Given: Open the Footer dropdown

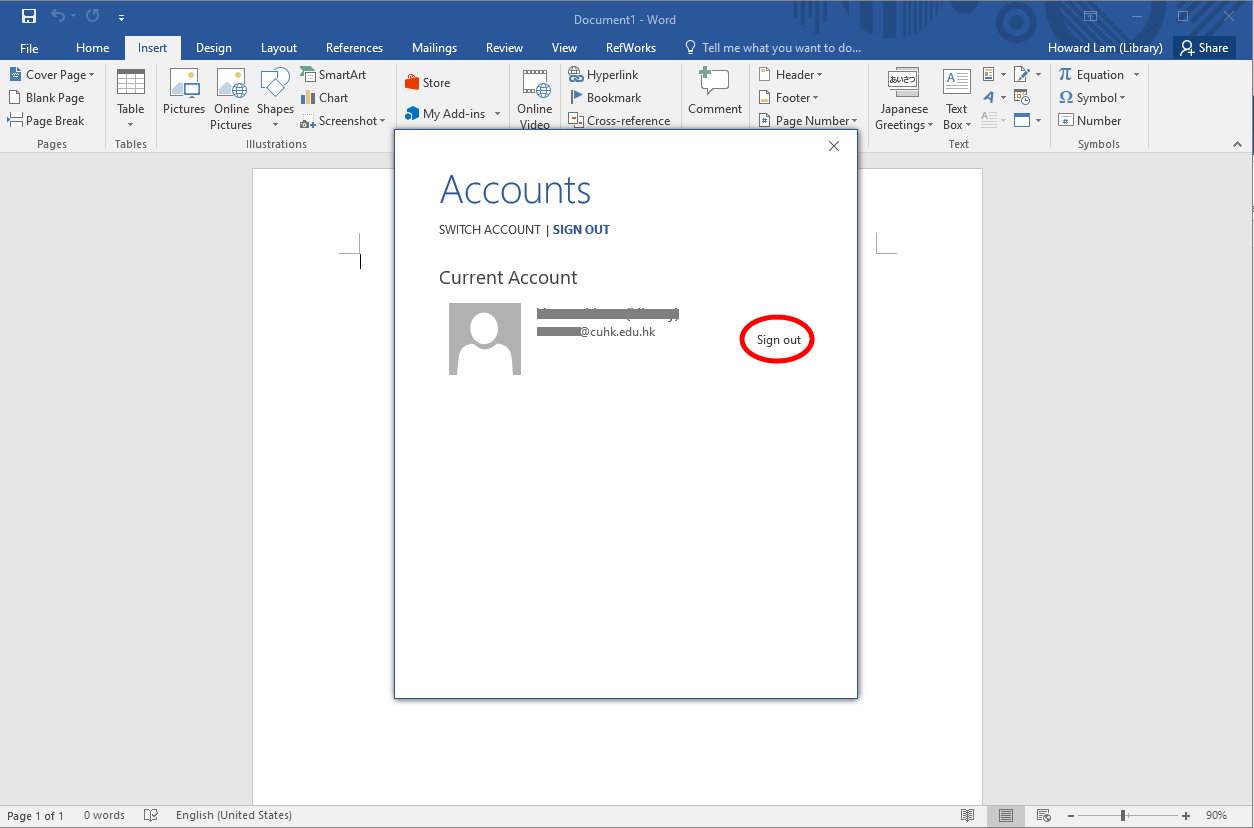Looking at the screenshot, I should [788, 98].
